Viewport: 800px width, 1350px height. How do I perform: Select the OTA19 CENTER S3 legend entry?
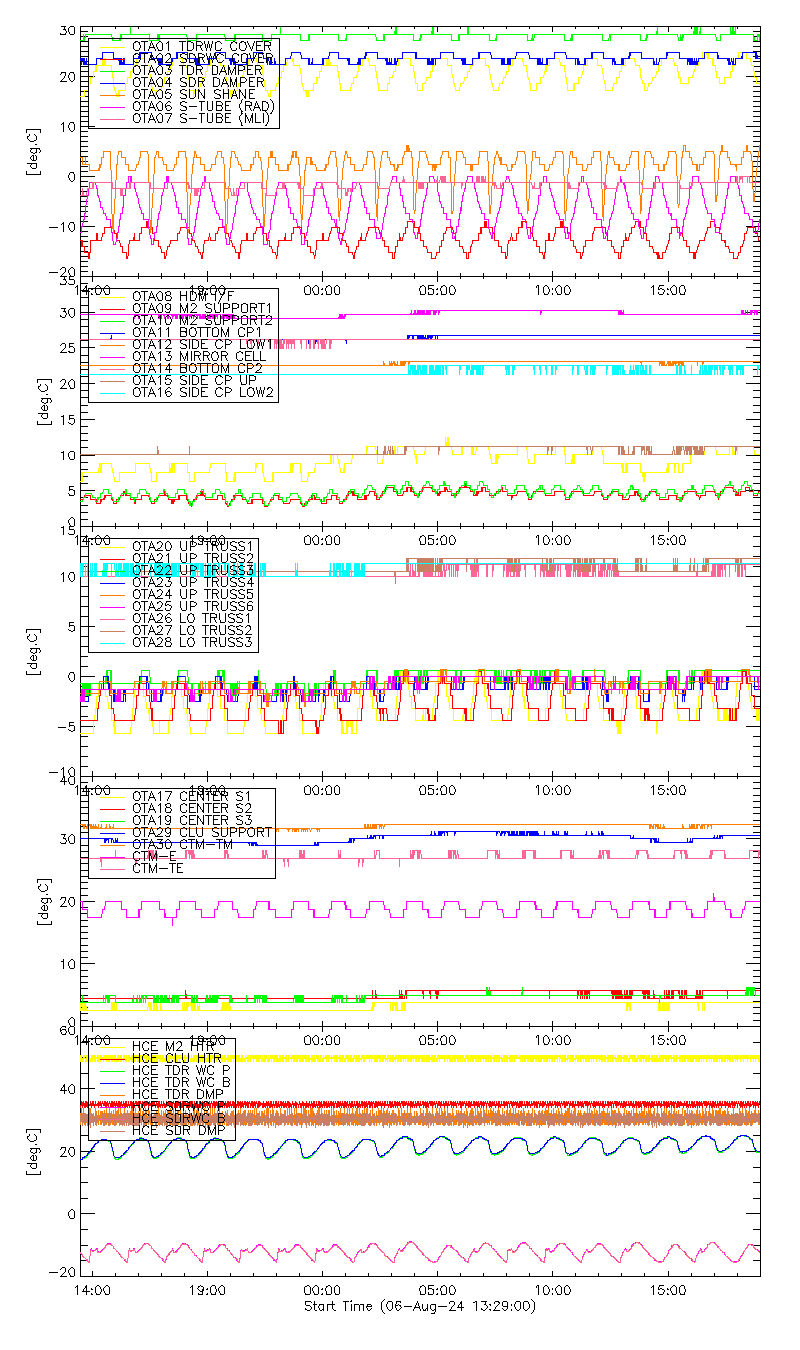(191, 820)
